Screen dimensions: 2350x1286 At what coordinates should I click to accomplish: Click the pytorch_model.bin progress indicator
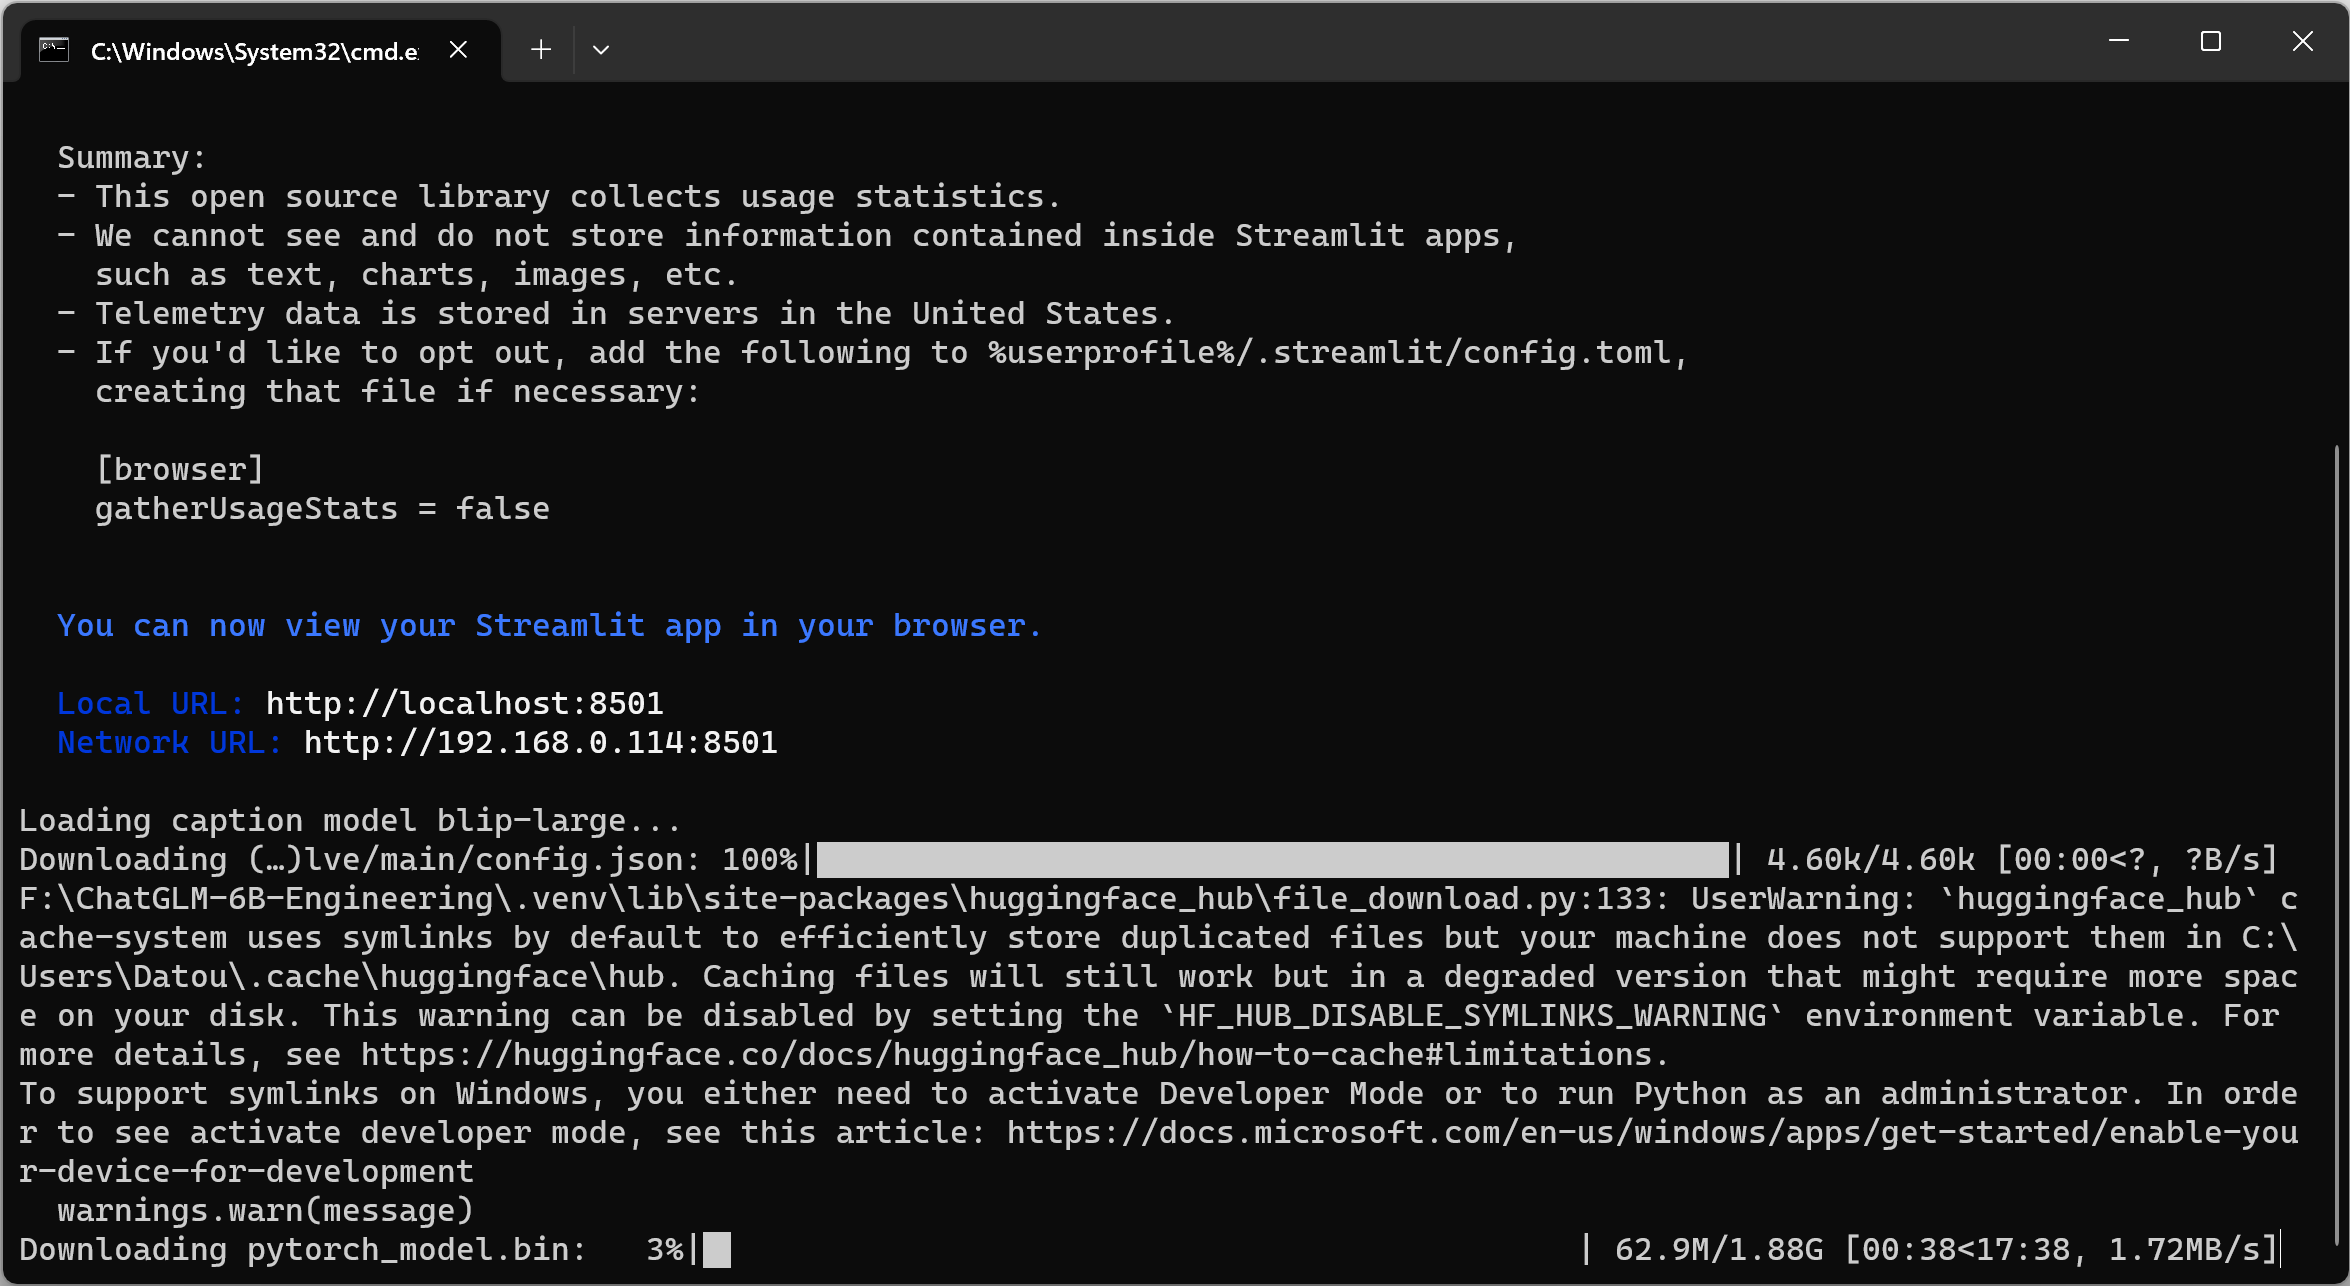717,1248
